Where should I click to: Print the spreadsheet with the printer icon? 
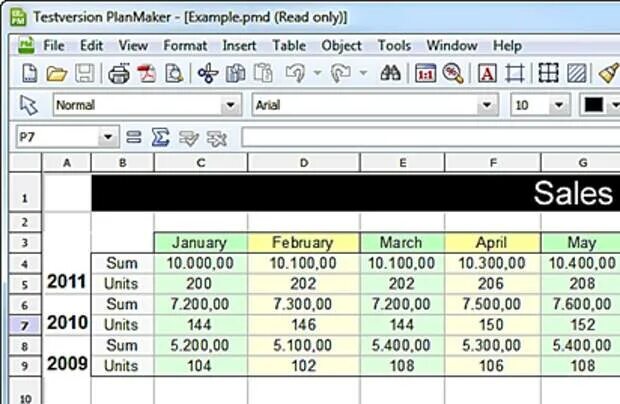[119, 74]
